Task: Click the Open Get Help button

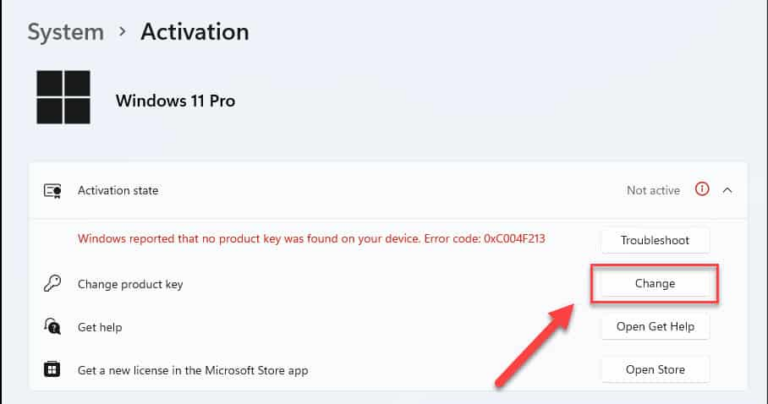Action: [655, 327]
